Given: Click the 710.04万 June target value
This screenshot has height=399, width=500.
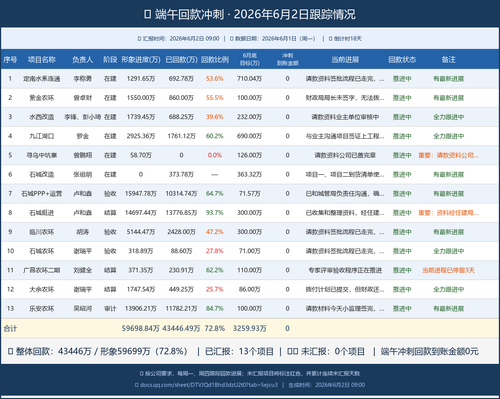Looking at the screenshot, I should [x=250, y=79].
